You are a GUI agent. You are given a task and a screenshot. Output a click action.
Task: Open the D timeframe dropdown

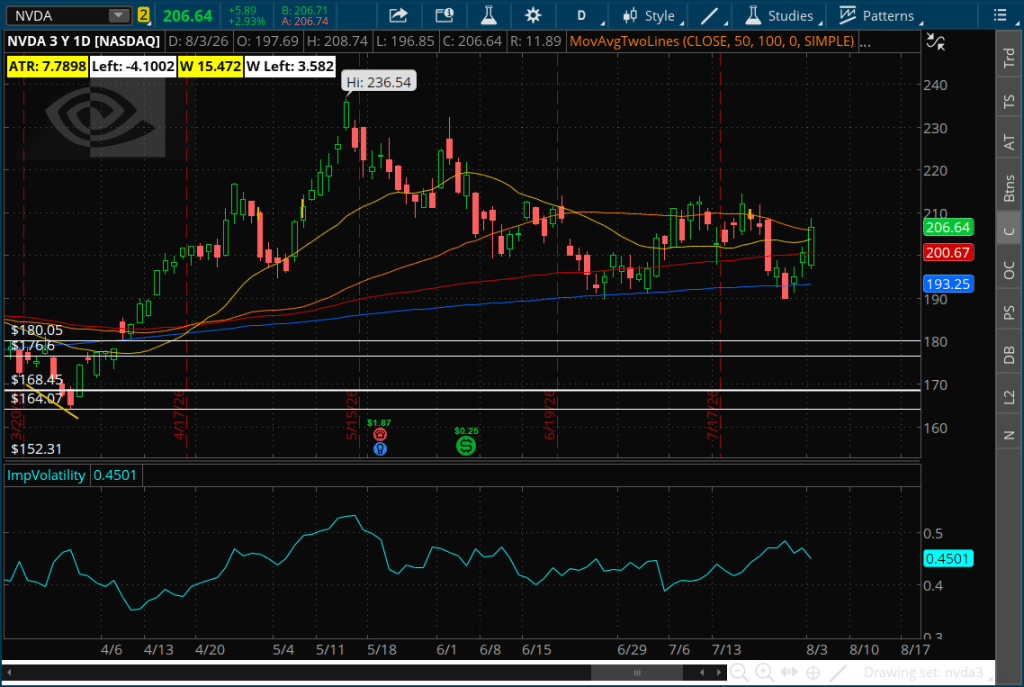[x=584, y=16]
